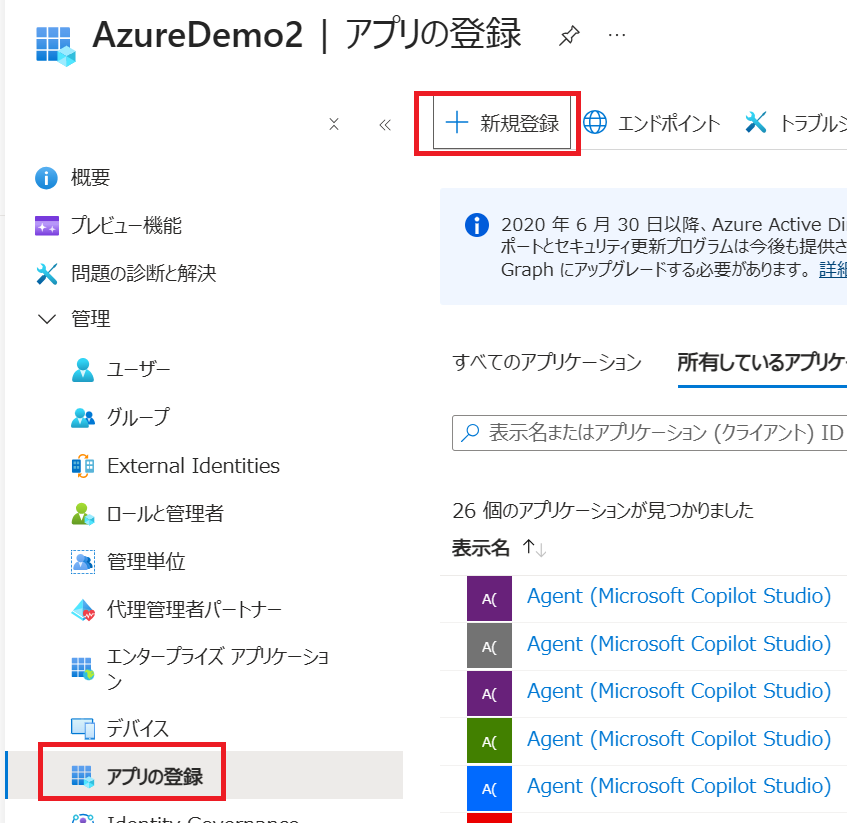Open the 詳細 link in the banner
The image size is (847, 823).
pos(832,268)
